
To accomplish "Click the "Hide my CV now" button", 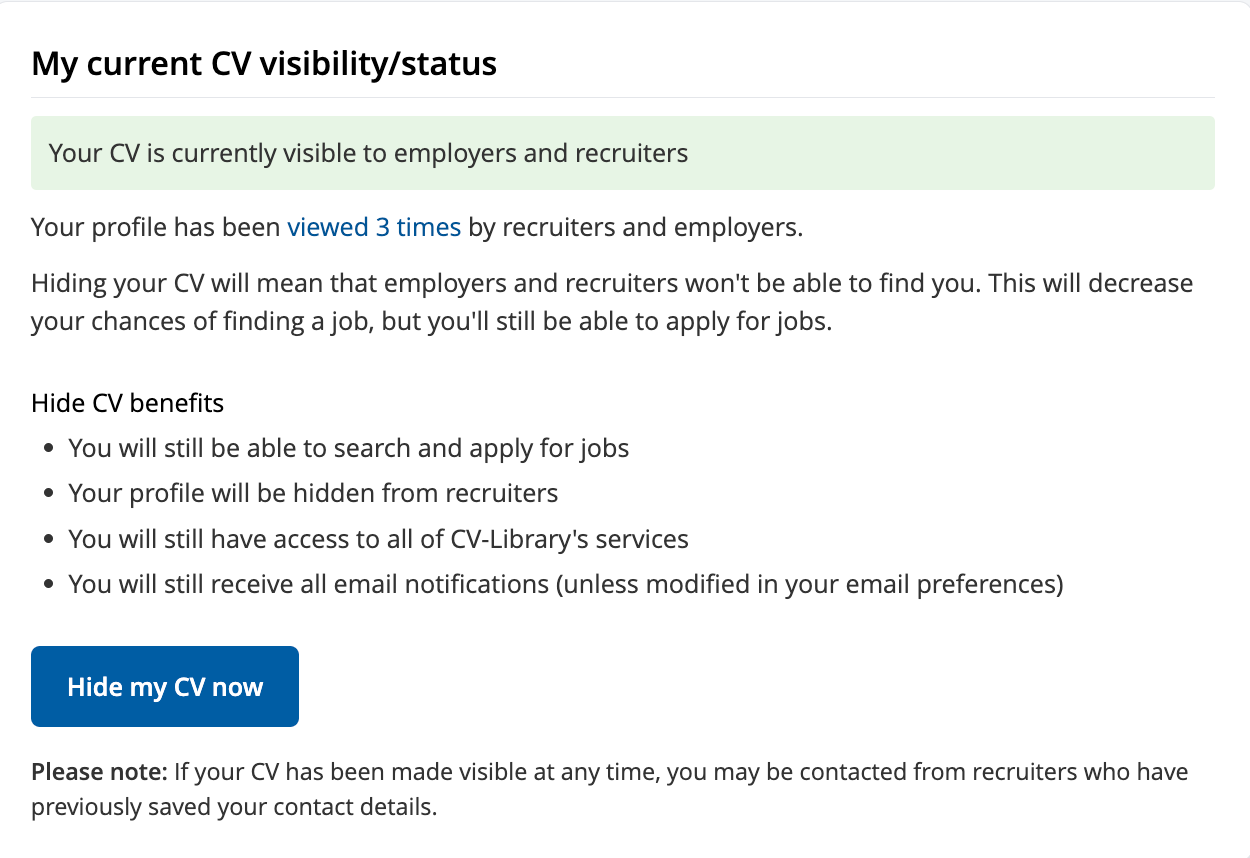I will pyautogui.click(x=165, y=687).
